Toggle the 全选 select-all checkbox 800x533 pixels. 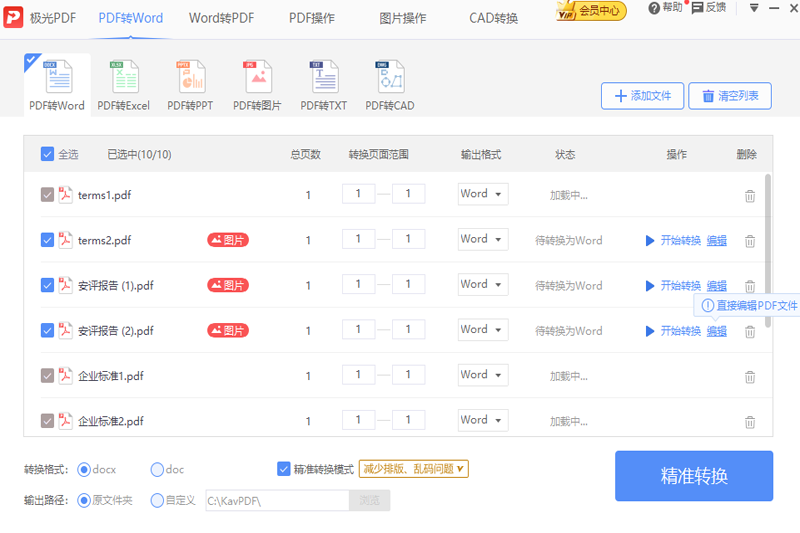tap(48, 154)
